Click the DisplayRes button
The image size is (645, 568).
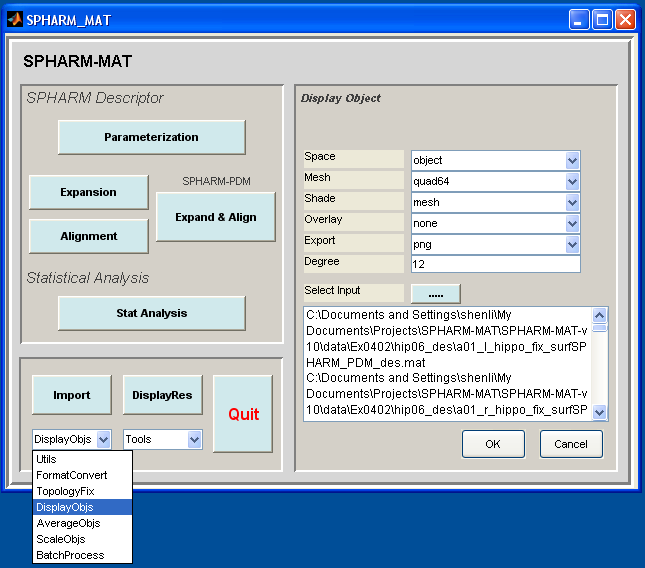[x=162, y=395]
